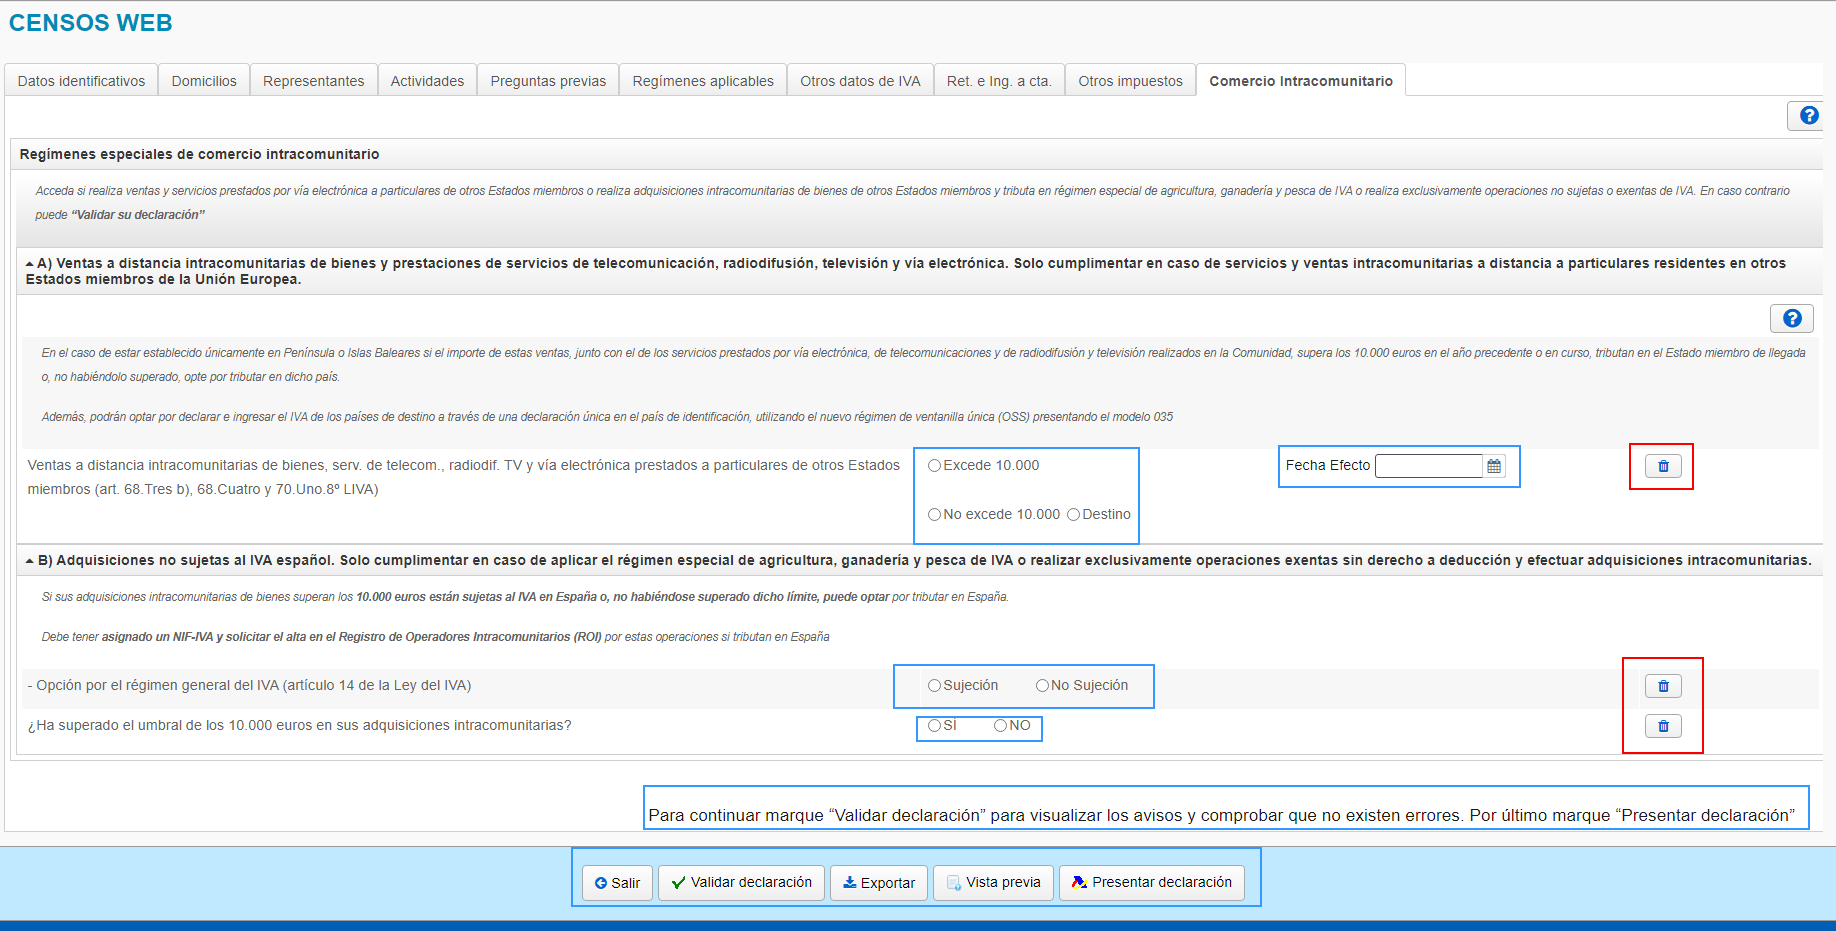Select the Excede 10.000 radio option
Image resolution: width=1836 pixels, height=931 pixels.
[934, 466]
